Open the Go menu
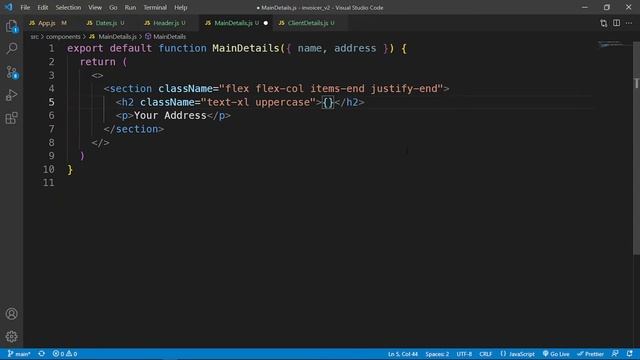 pos(113,7)
